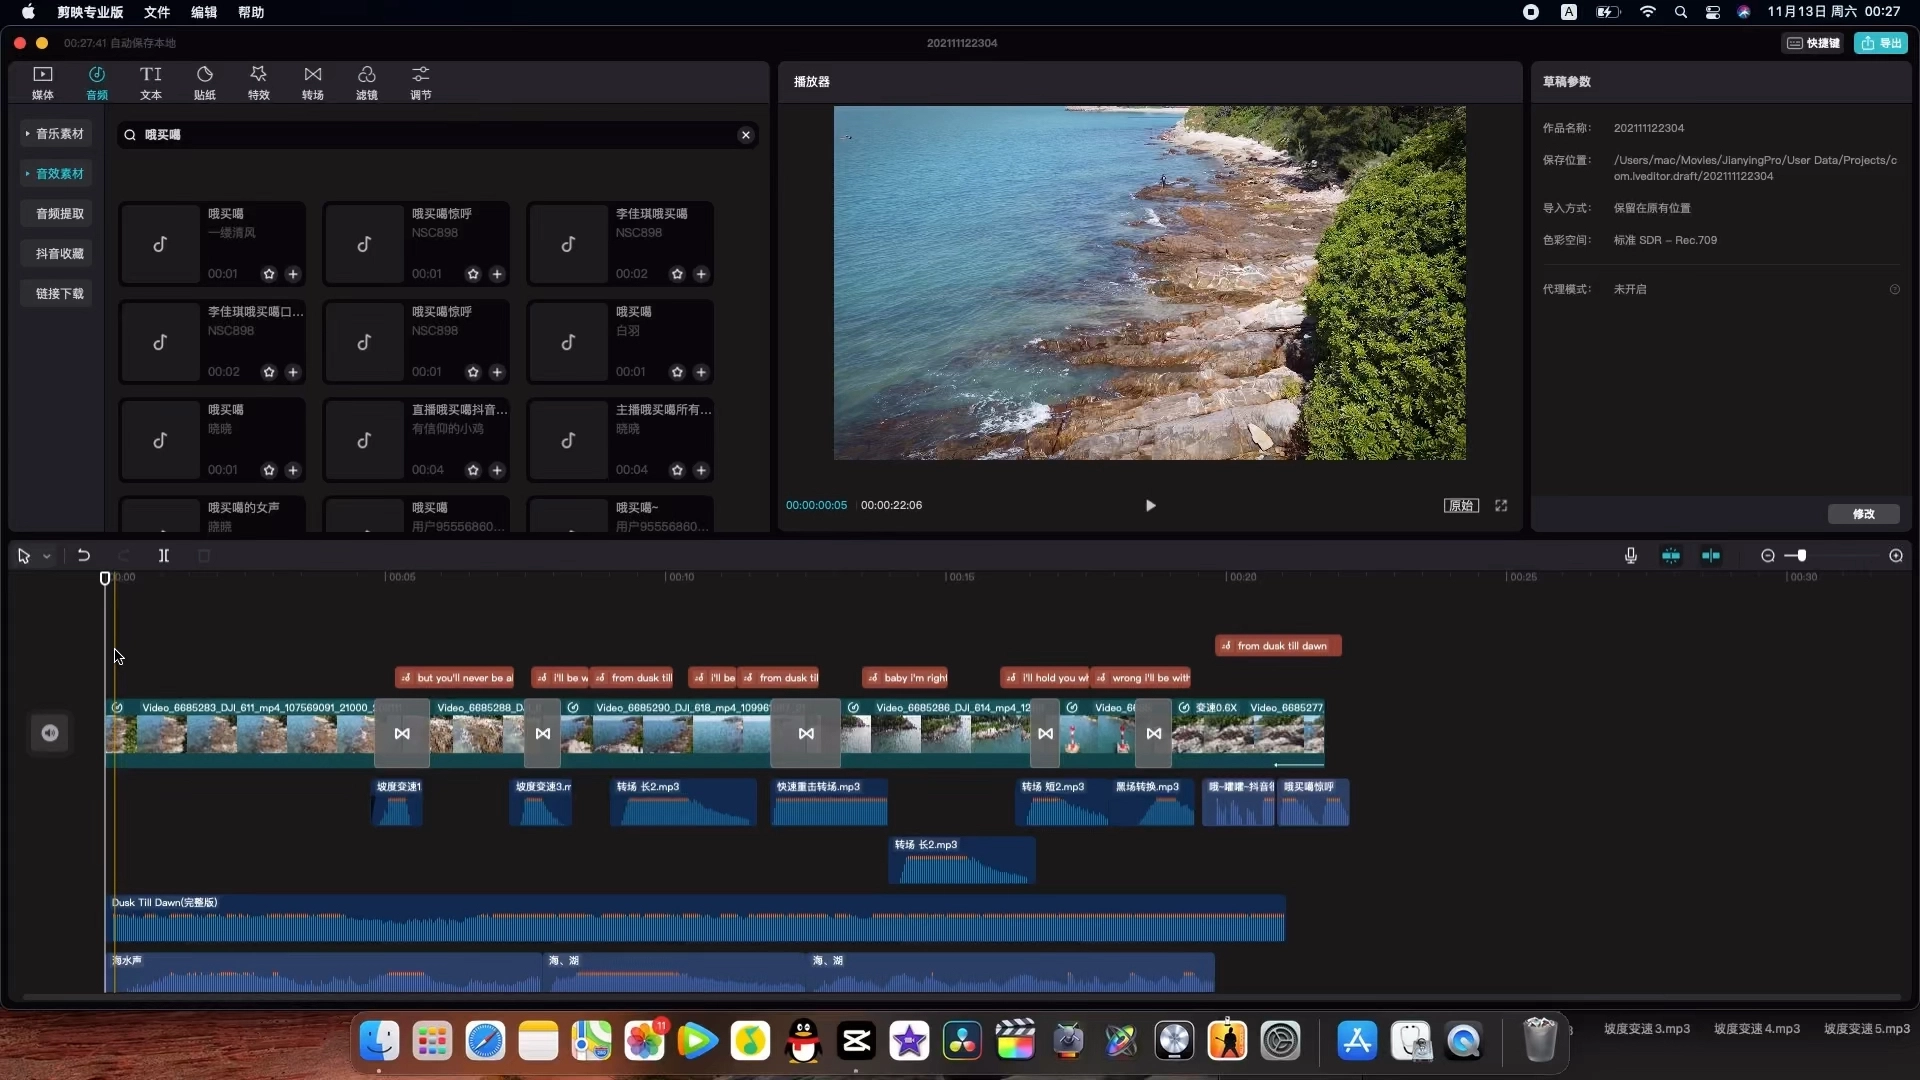Toggle timeline auto-snap alignment
The width and height of the screenshot is (1920, 1080).
point(1711,556)
